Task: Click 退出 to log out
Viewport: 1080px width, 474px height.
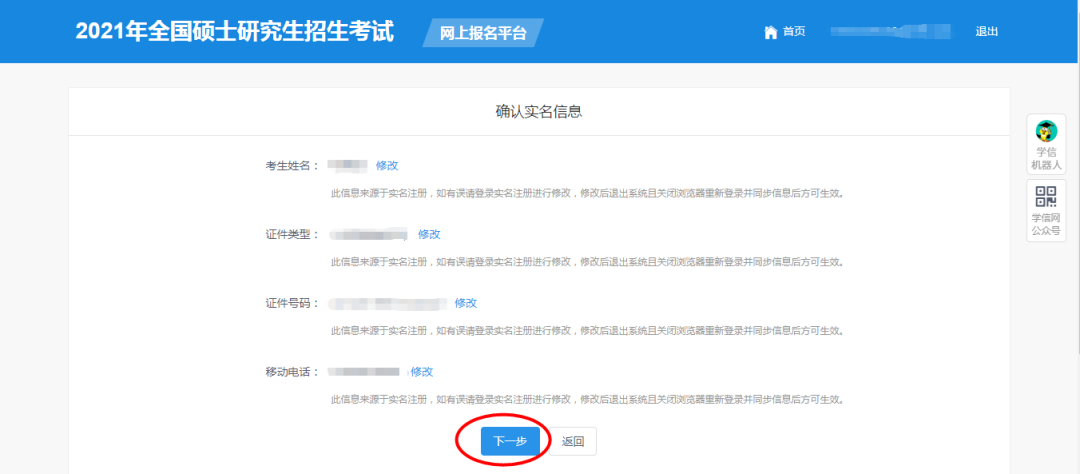Action: click(987, 32)
